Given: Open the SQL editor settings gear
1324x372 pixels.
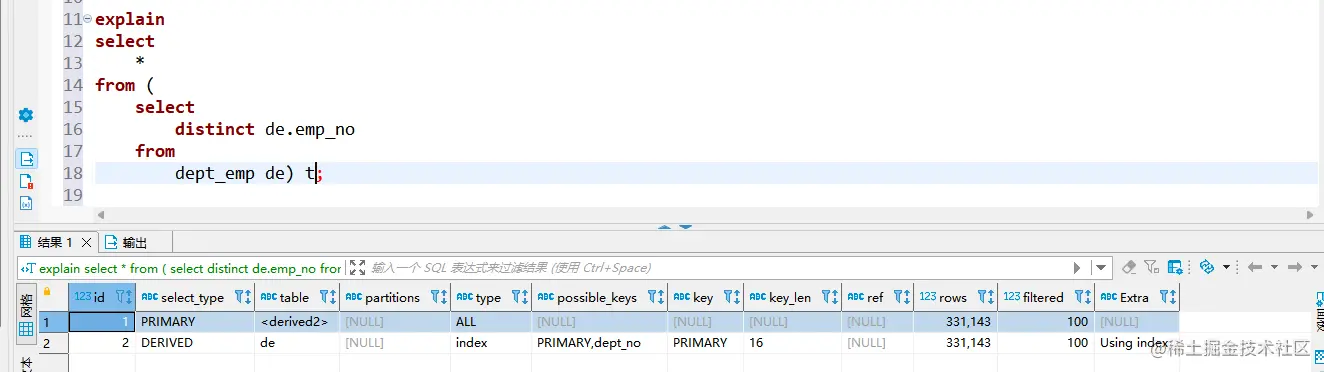Looking at the screenshot, I should coord(26,115).
